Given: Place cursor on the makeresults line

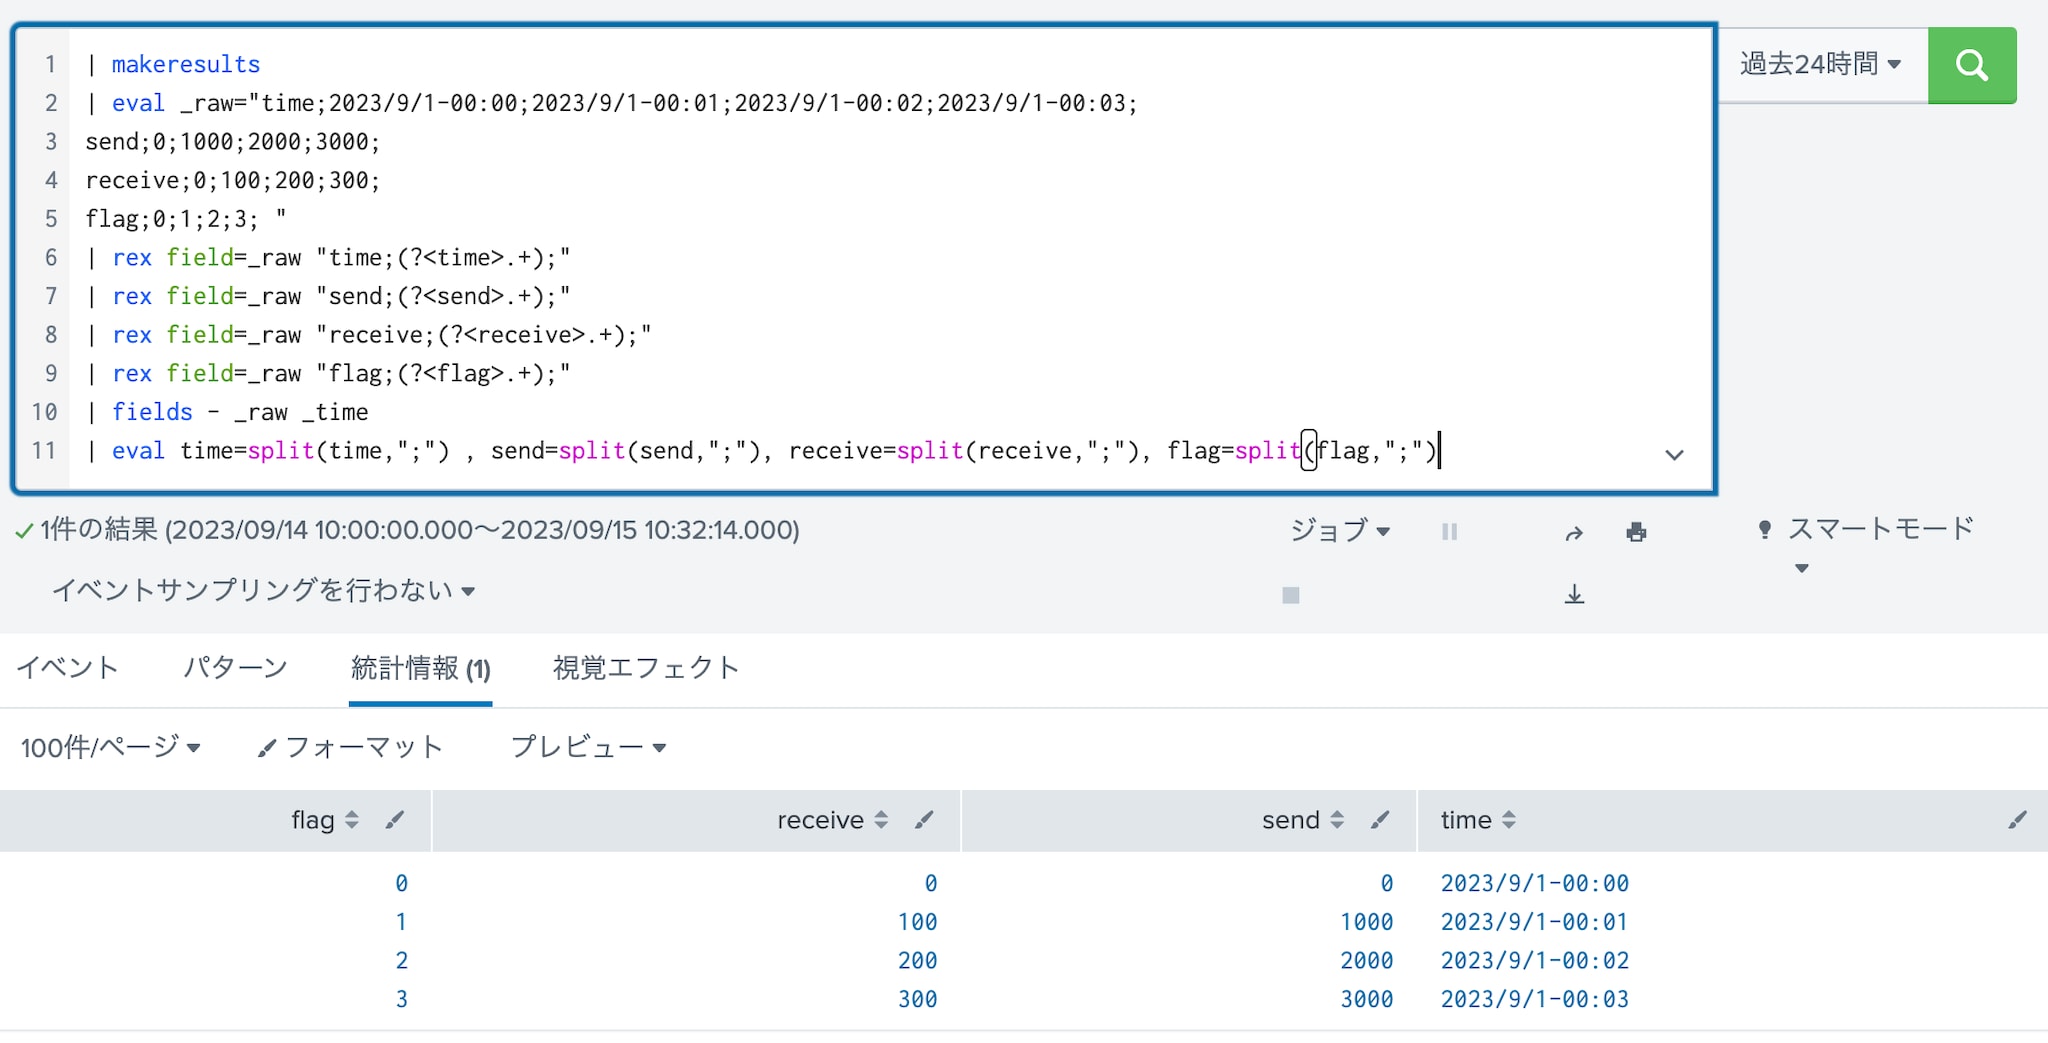Looking at the screenshot, I should coord(186,65).
